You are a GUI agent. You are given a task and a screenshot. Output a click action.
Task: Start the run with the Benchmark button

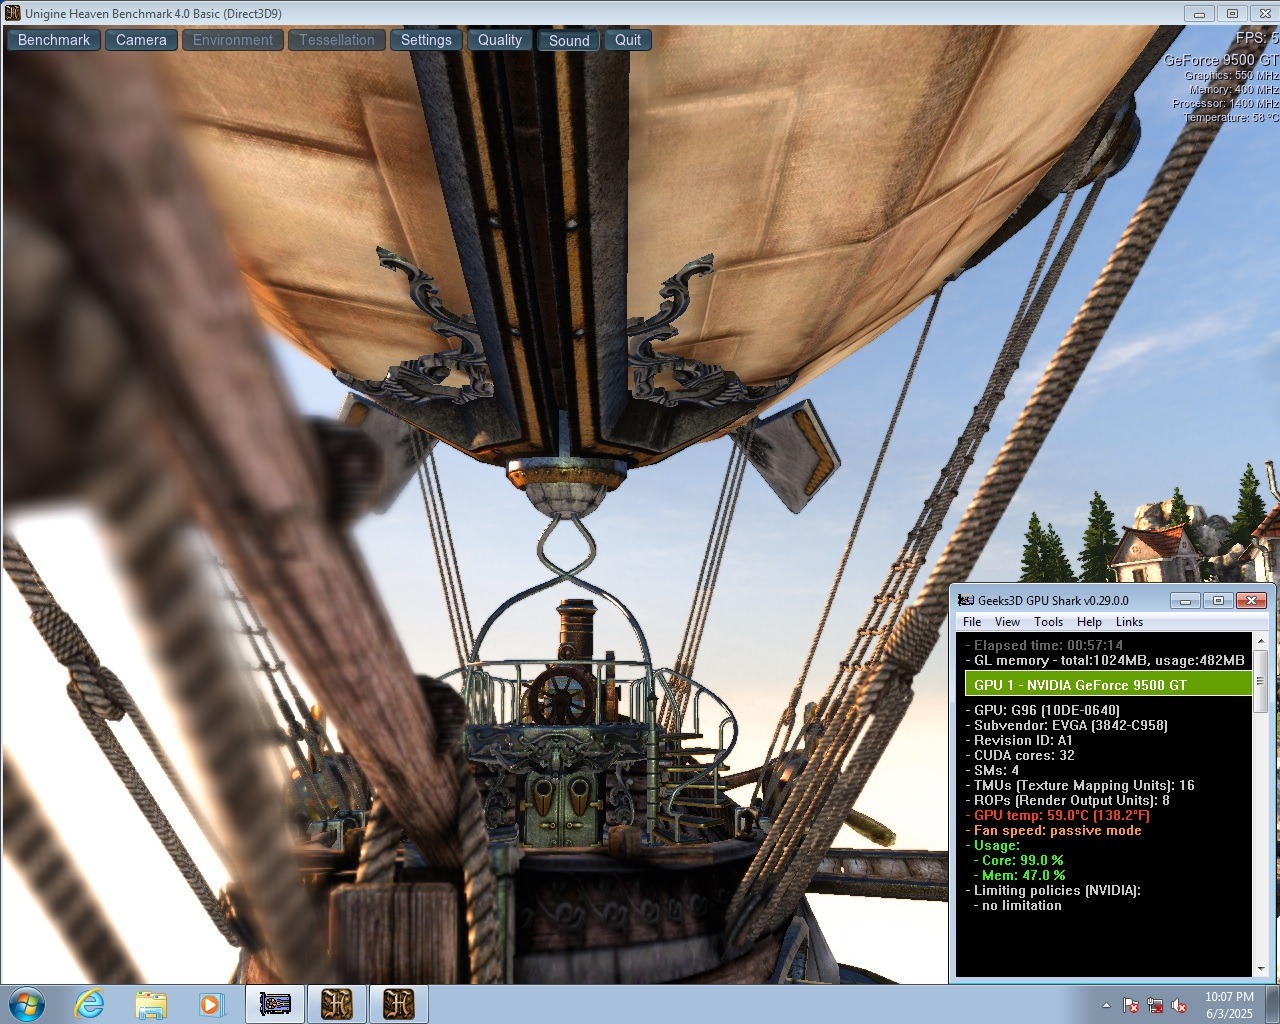[x=54, y=40]
